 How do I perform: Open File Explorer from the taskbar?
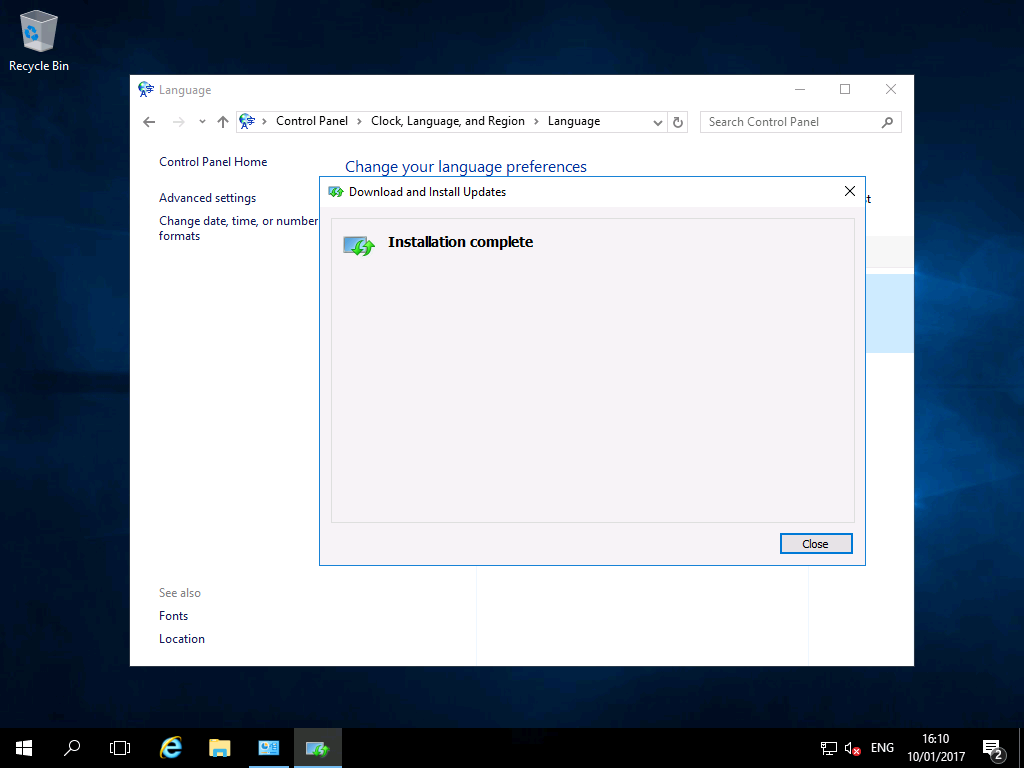(x=219, y=748)
